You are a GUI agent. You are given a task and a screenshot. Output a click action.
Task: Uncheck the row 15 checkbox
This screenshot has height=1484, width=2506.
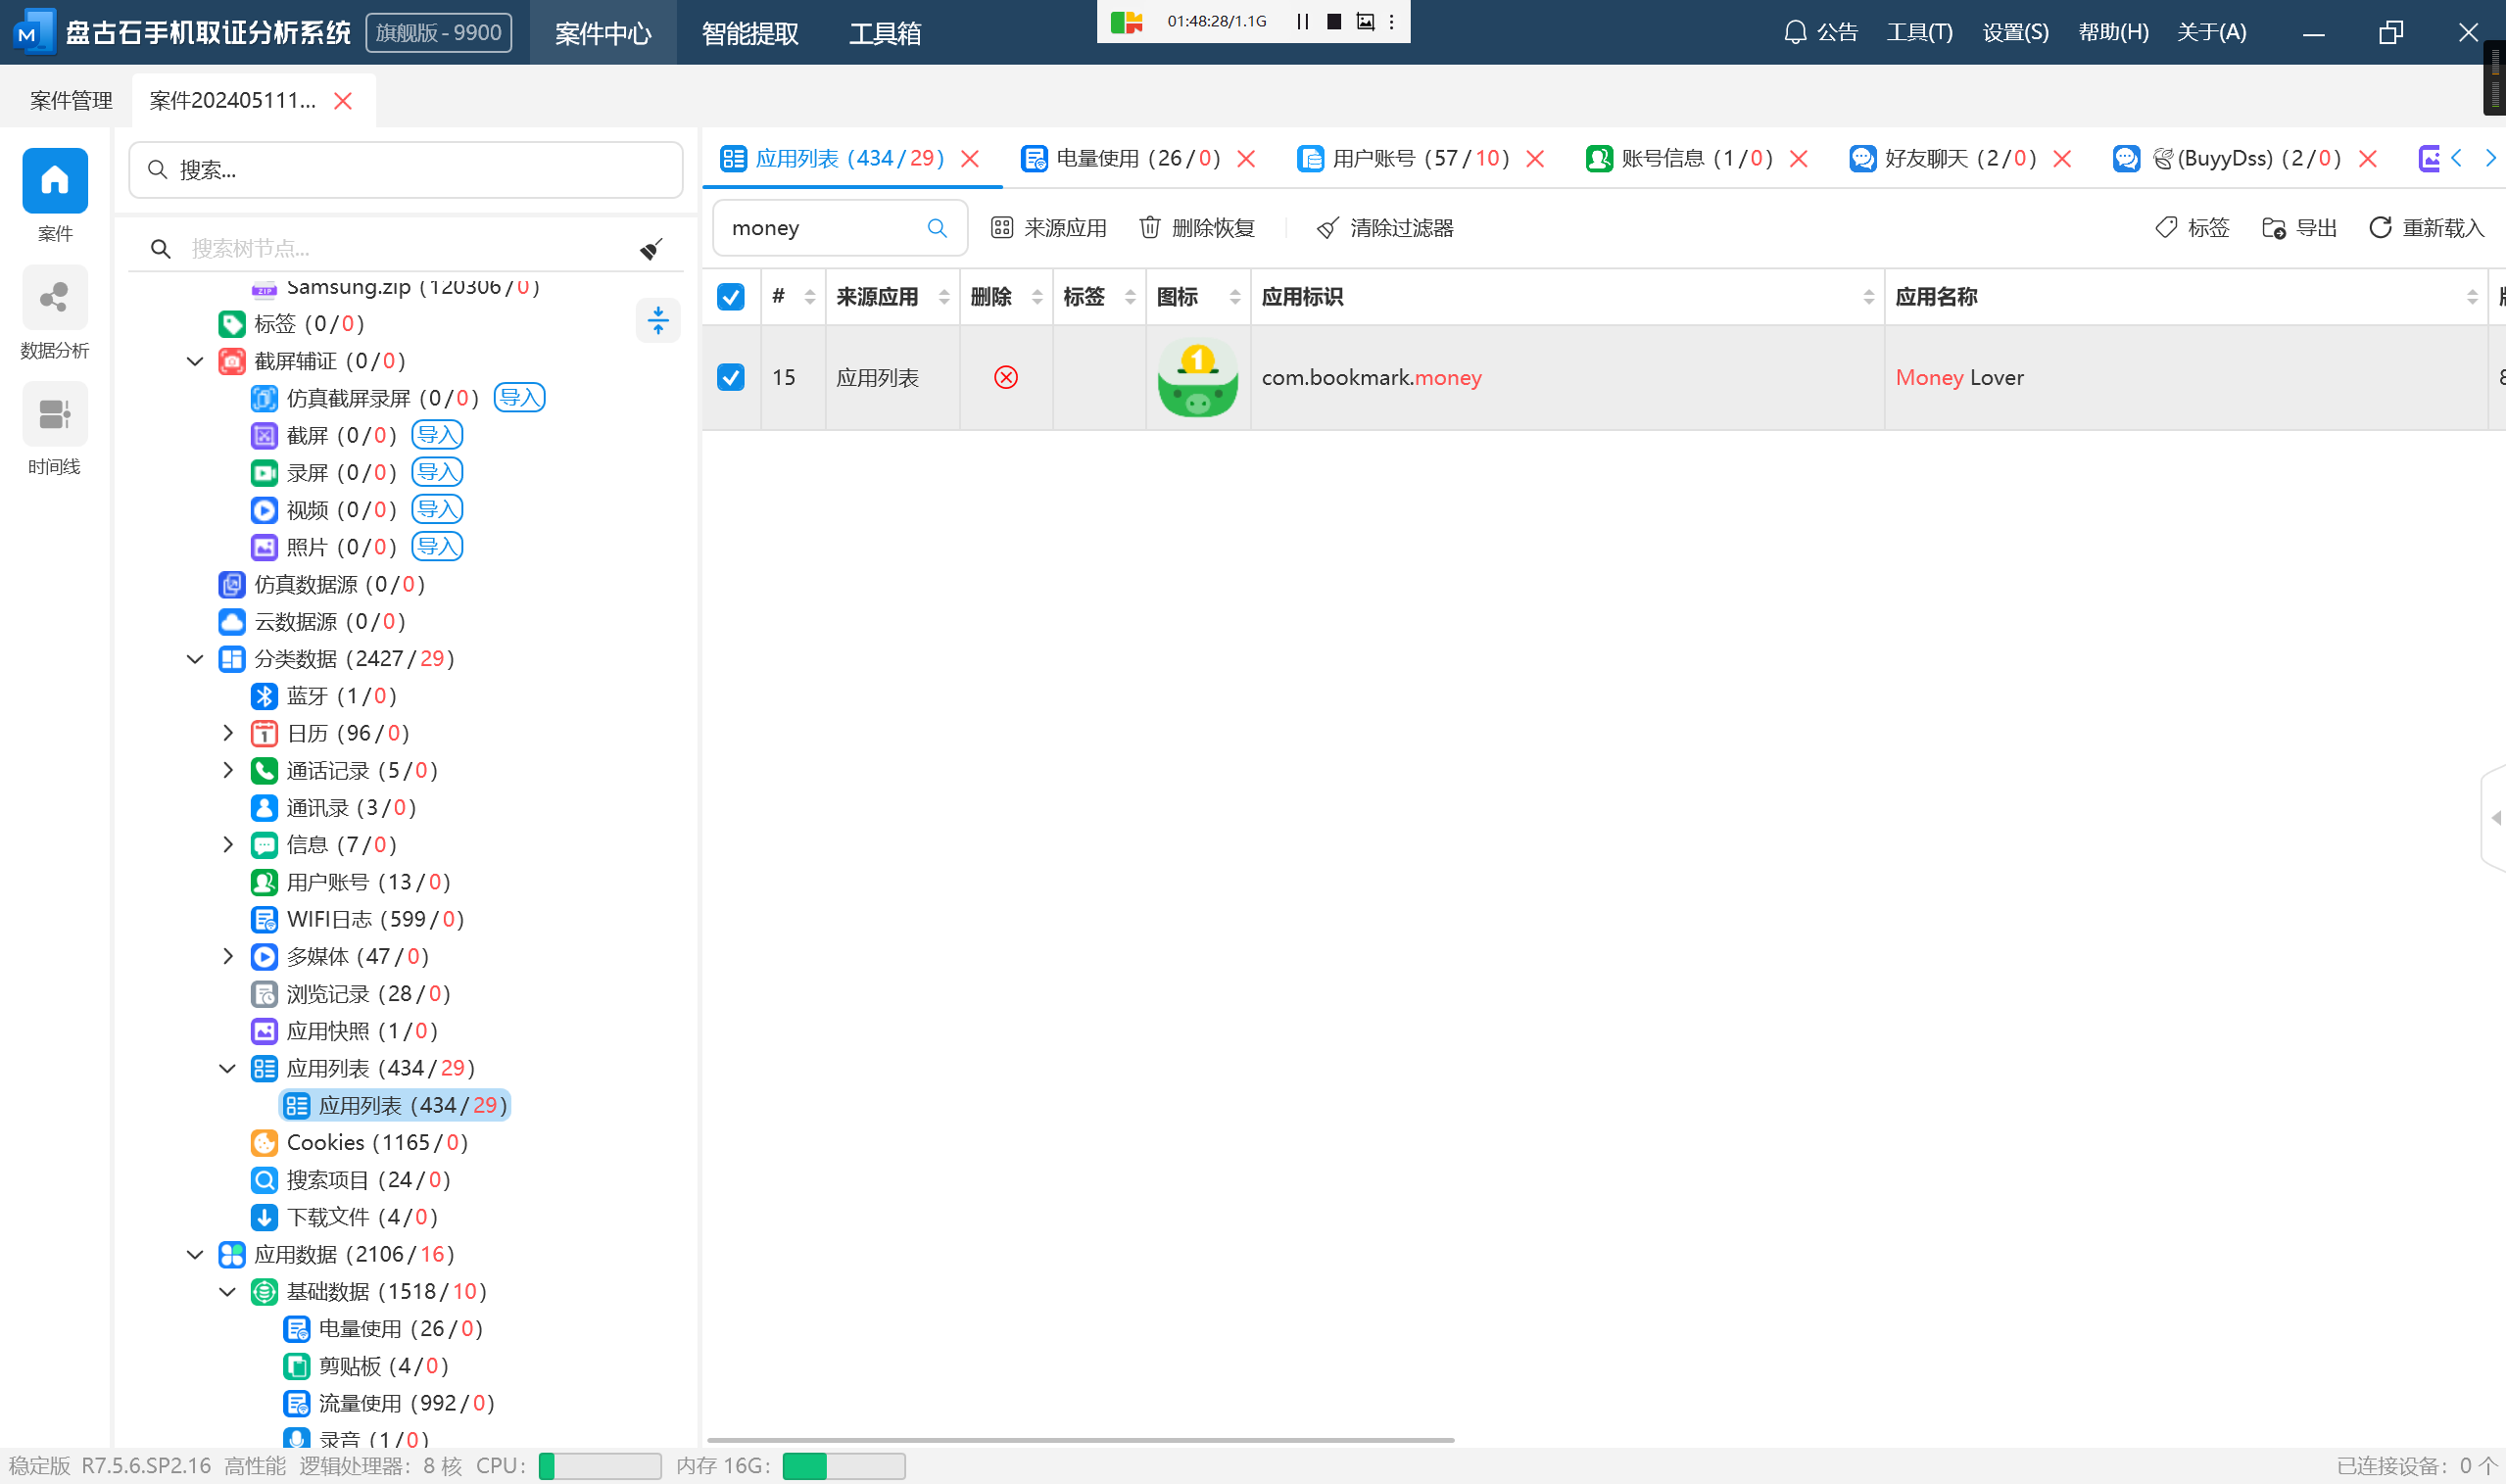pyautogui.click(x=731, y=377)
